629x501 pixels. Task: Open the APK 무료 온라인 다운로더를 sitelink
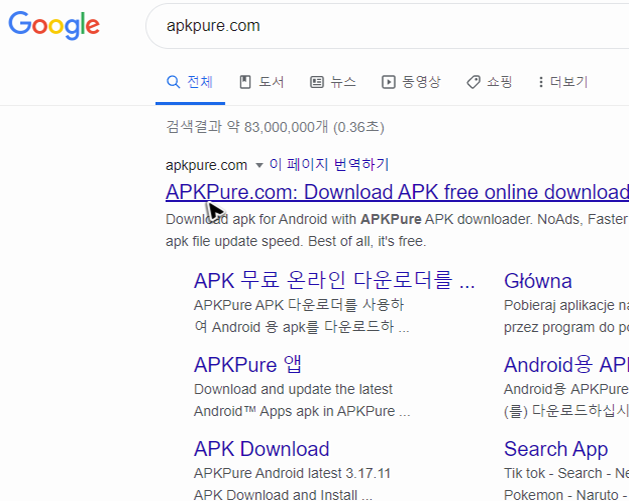pos(334,280)
